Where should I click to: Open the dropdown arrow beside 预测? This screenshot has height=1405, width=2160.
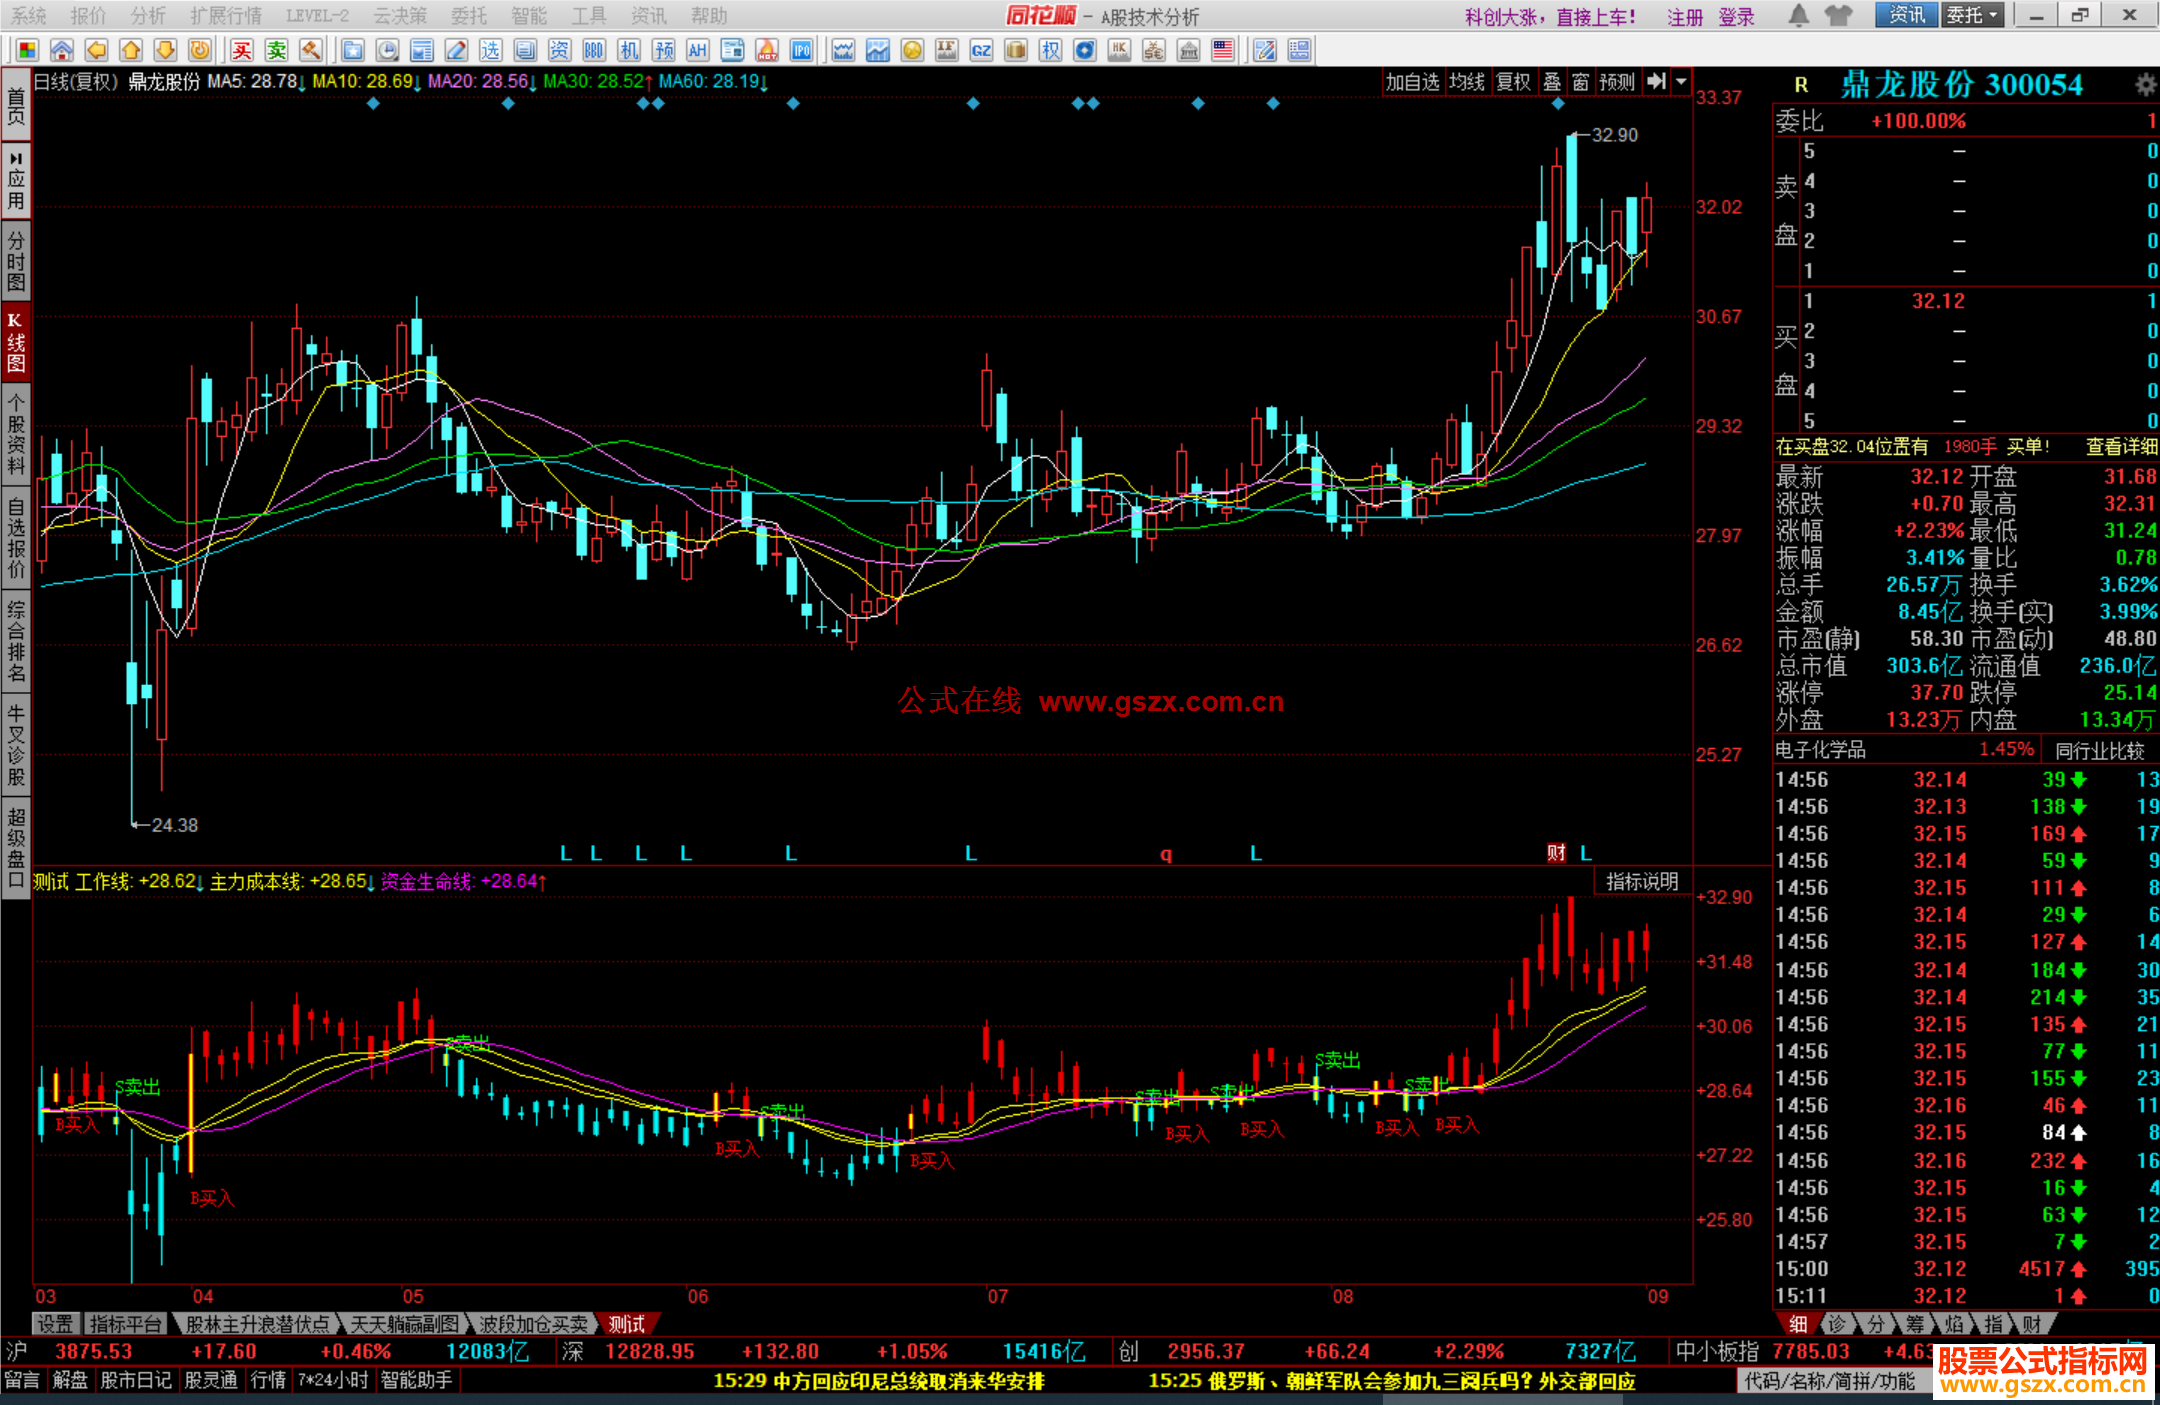[1681, 82]
